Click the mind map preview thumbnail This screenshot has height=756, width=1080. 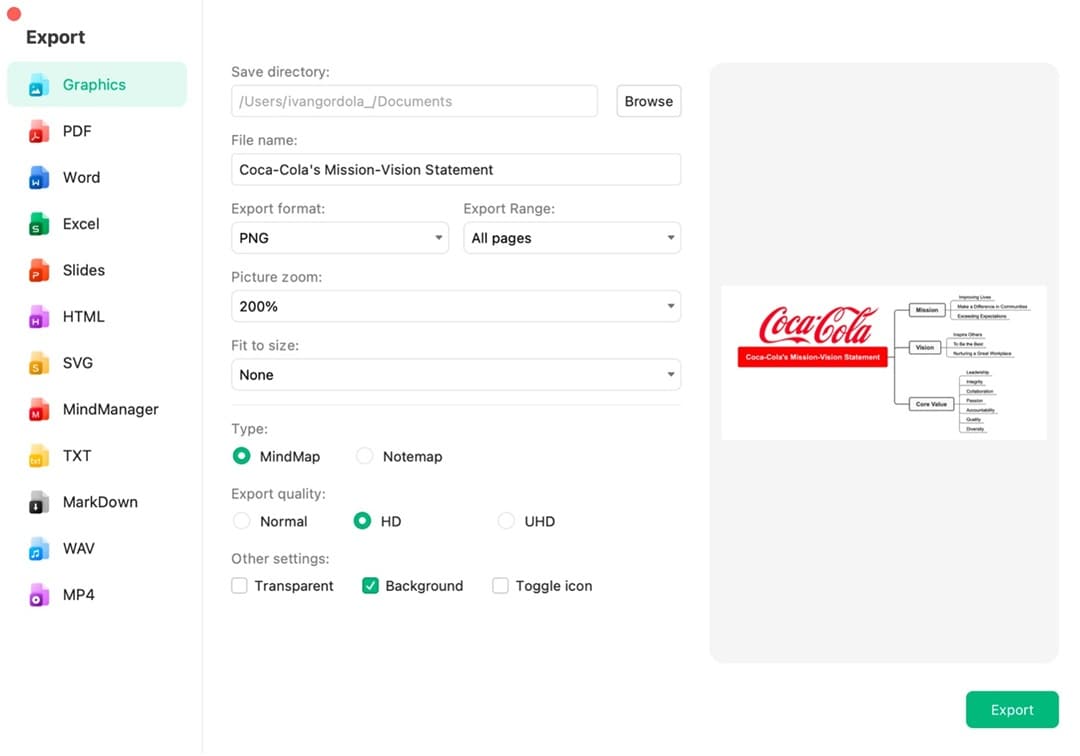point(883,363)
